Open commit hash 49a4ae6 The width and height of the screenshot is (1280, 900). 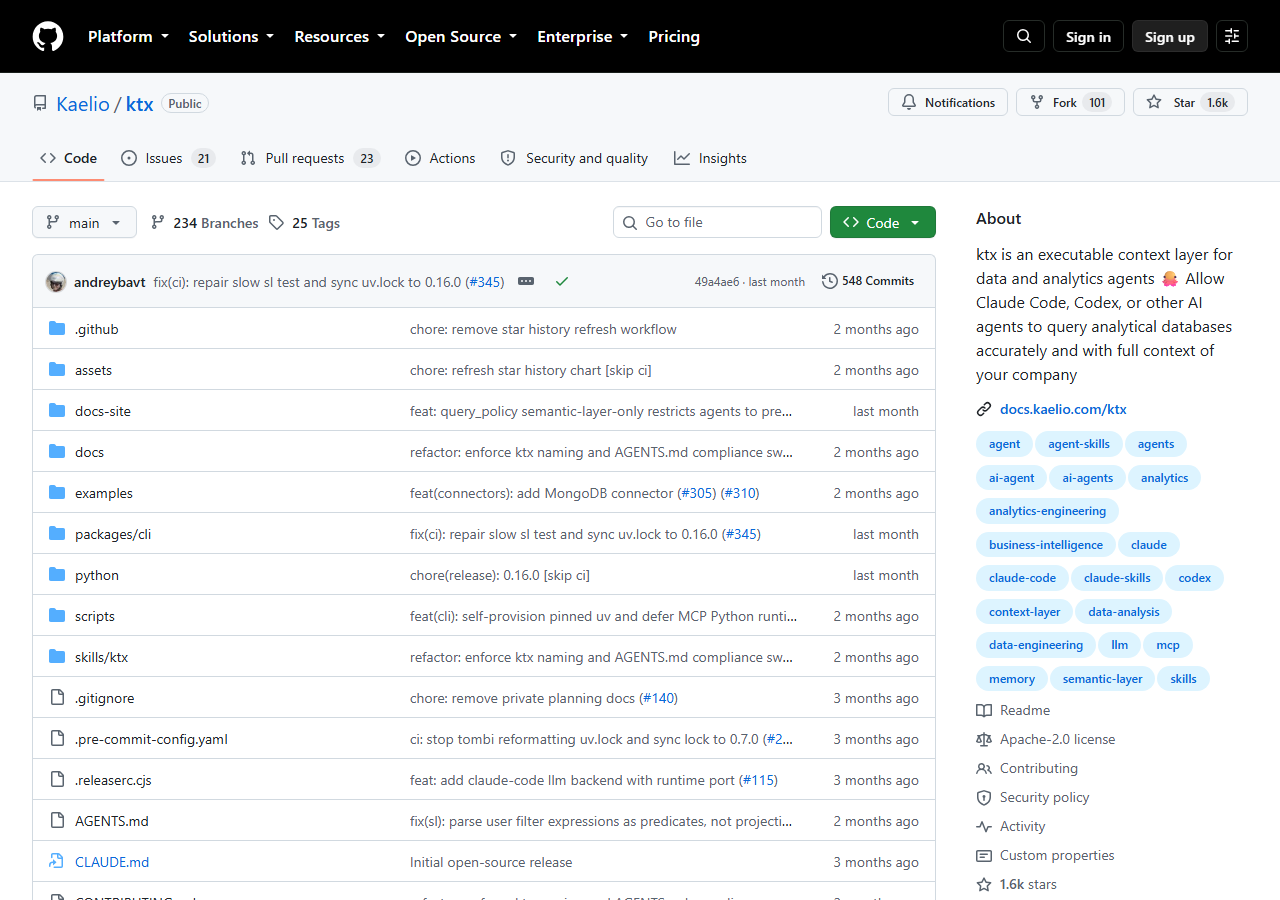tap(717, 282)
